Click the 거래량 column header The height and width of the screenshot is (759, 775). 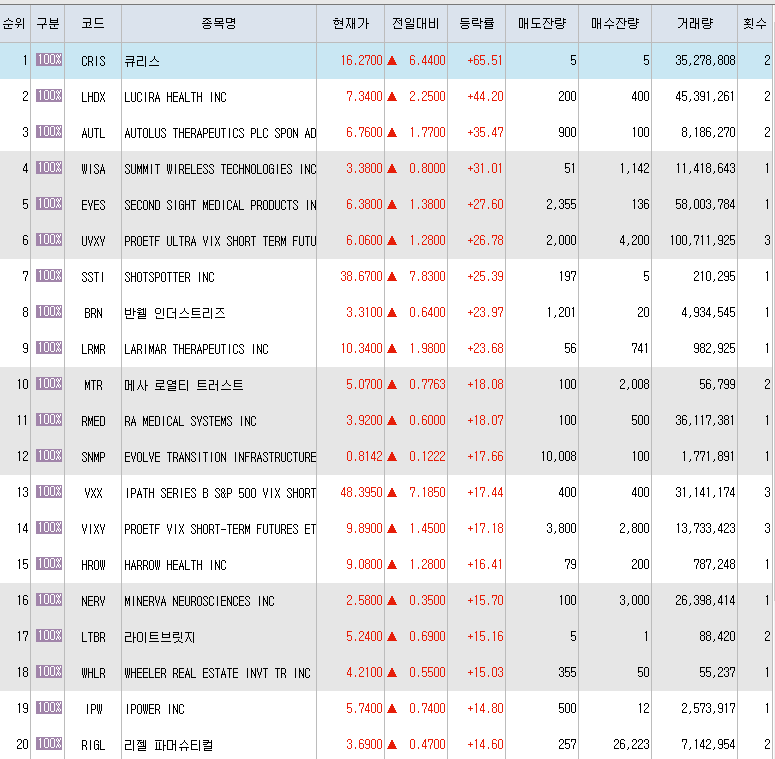point(694,23)
